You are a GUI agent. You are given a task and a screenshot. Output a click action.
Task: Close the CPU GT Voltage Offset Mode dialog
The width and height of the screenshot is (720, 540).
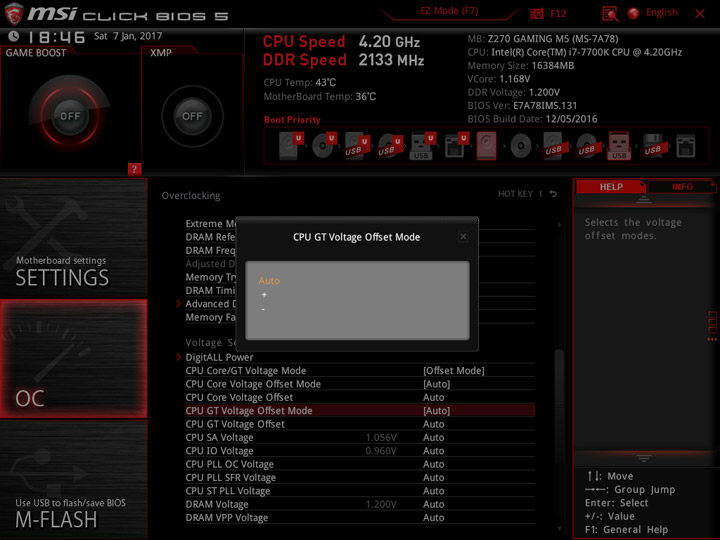click(x=463, y=236)
